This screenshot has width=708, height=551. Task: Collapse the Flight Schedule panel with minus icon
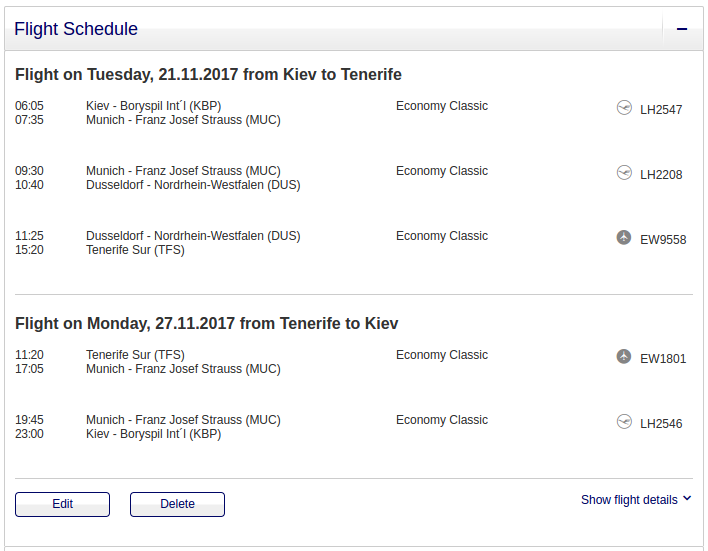point(682,30)
